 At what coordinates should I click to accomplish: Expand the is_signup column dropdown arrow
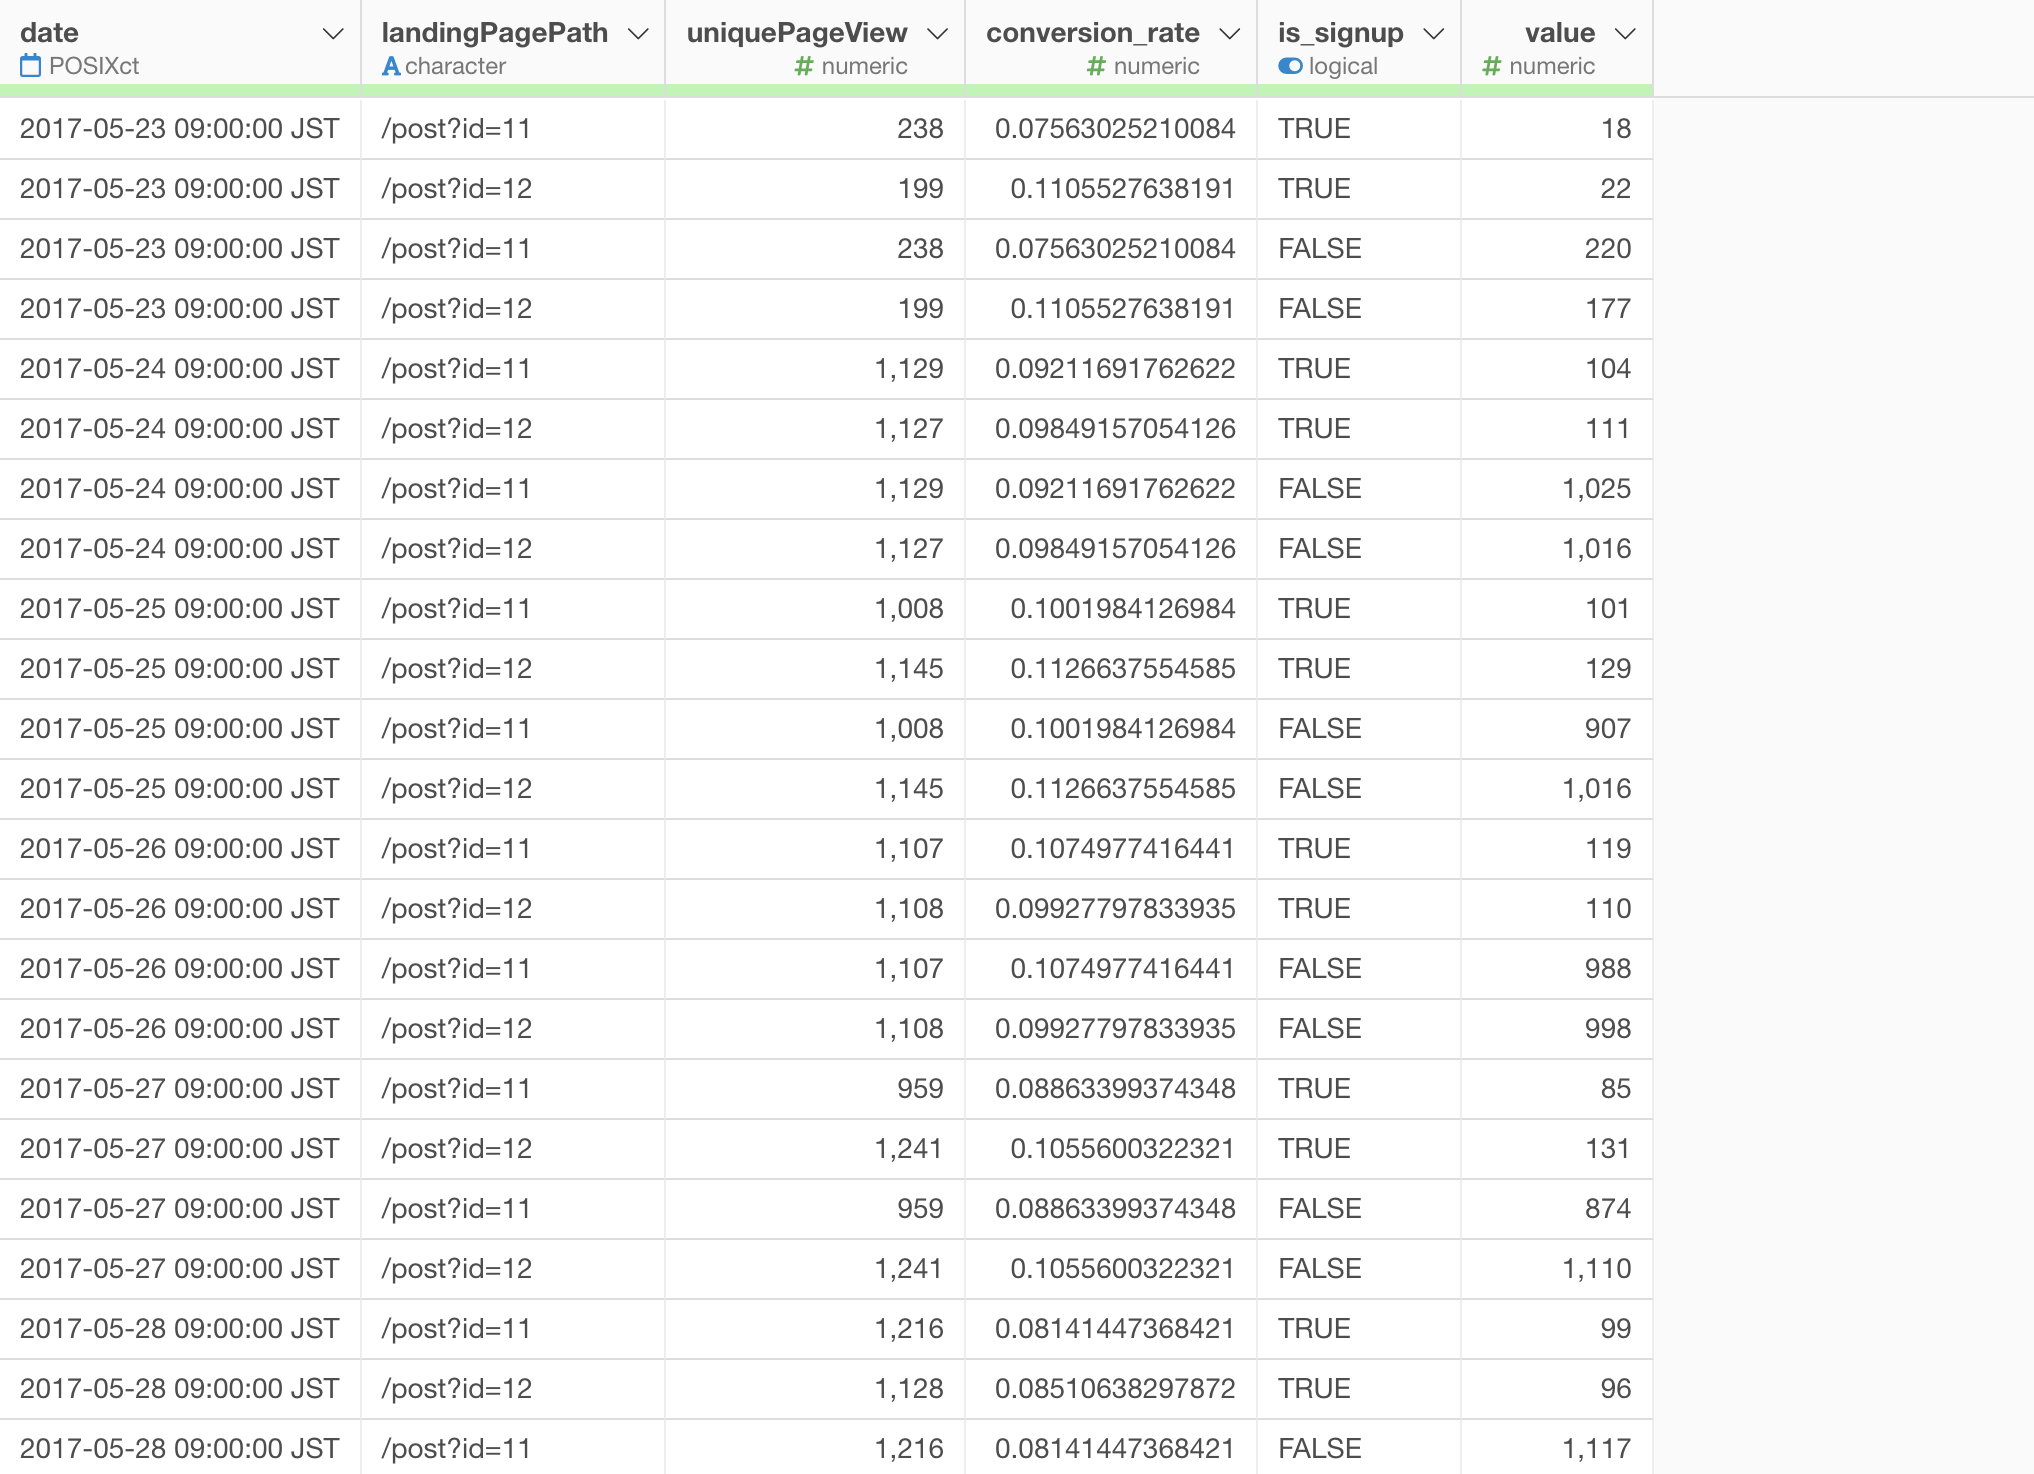(1434, 34)
